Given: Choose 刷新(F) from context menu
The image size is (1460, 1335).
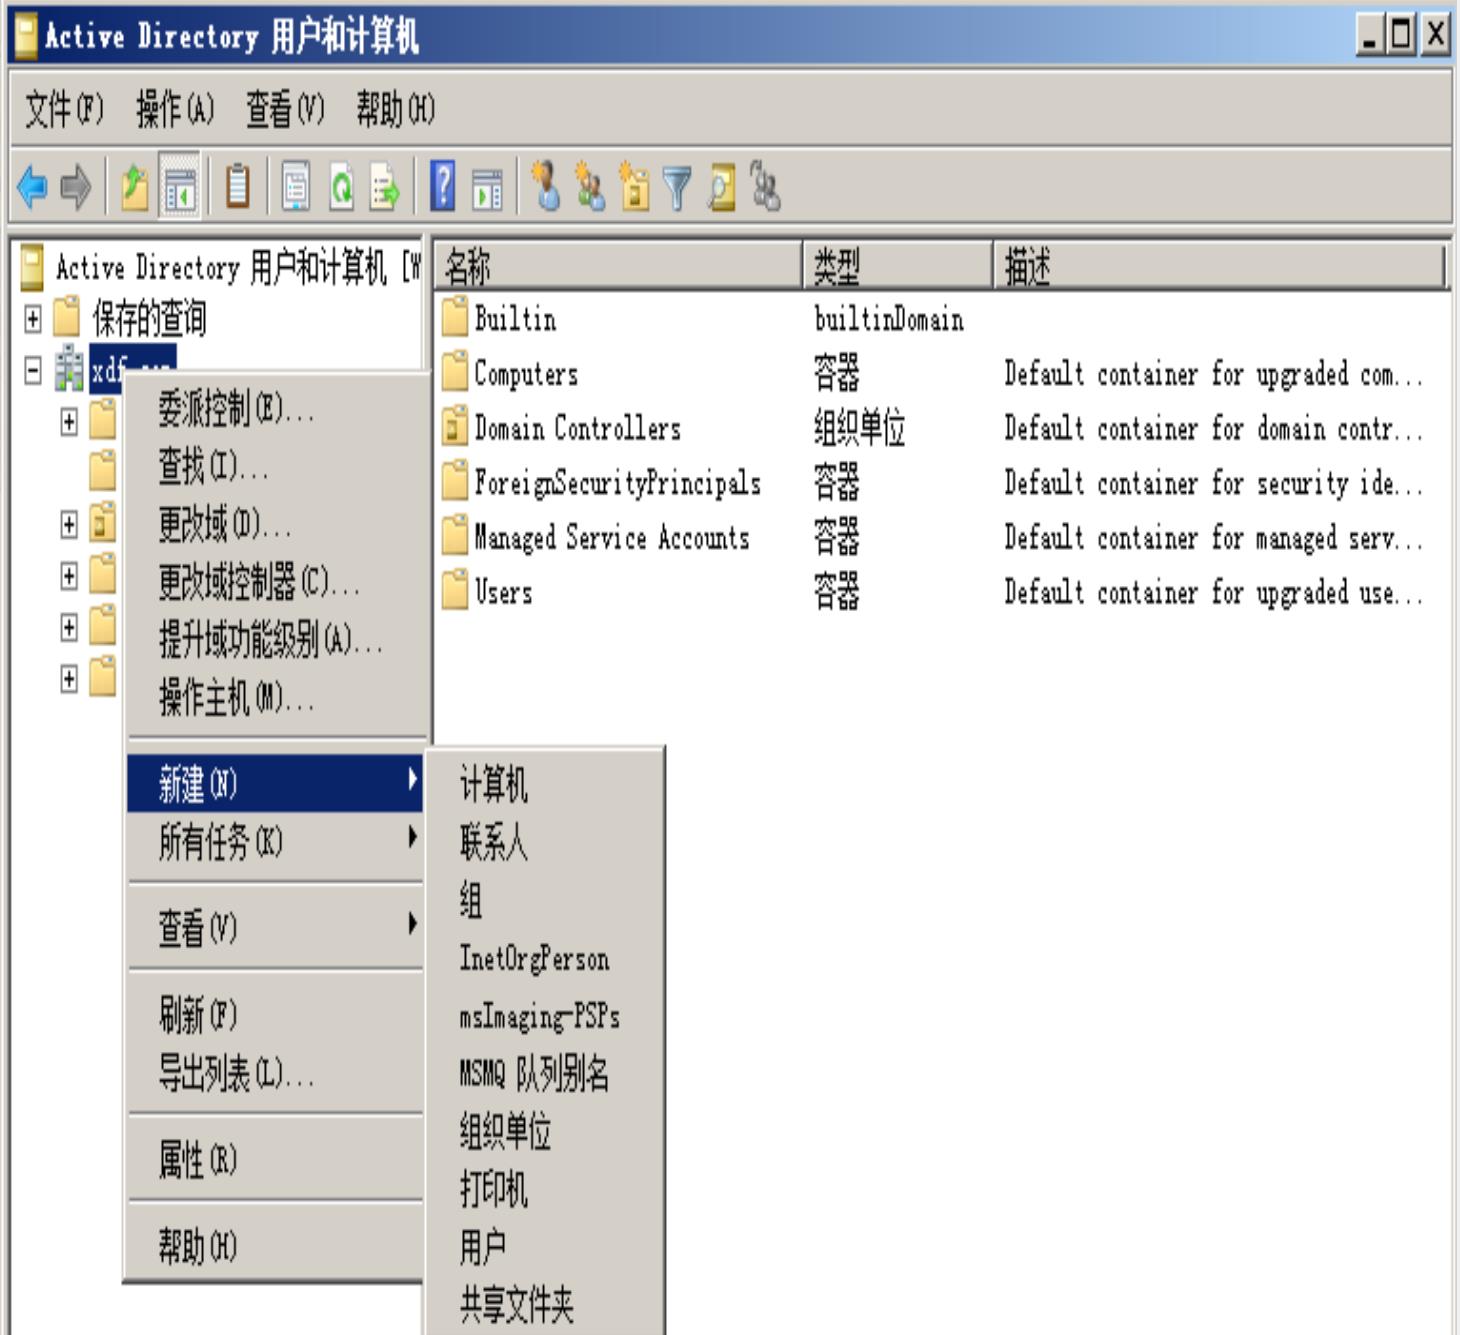Looking at the screenshot, I should tap(277, 1015).
